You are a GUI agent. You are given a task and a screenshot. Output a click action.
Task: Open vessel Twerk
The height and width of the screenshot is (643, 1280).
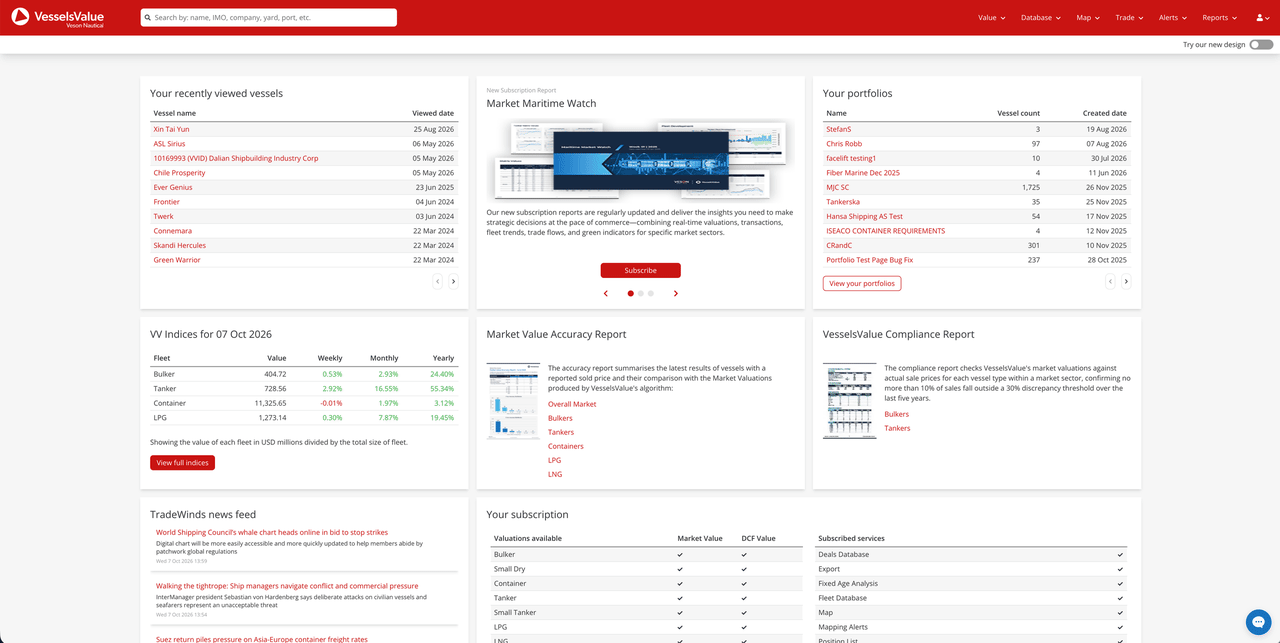[163, 216]
